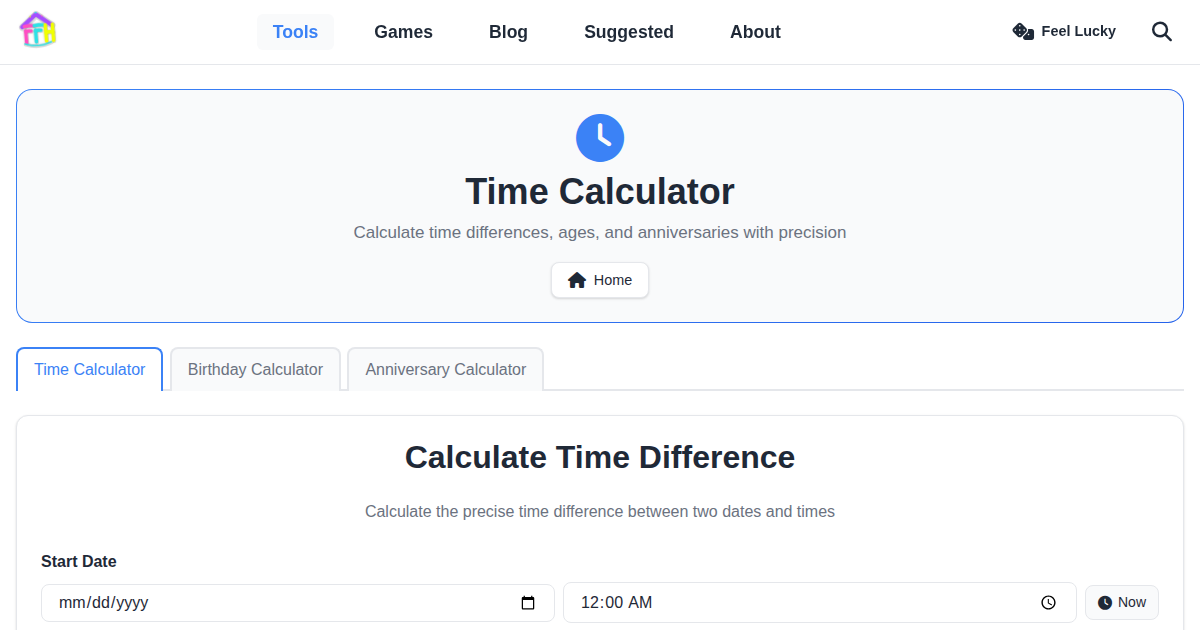
Task: Open the Tools menu item
Action: [295, 31]
